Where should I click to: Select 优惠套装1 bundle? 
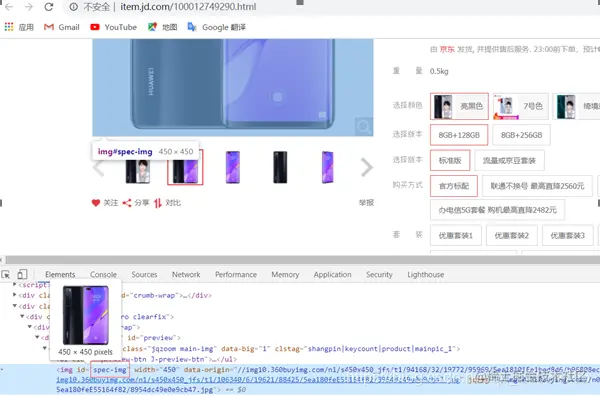point(456,235)
